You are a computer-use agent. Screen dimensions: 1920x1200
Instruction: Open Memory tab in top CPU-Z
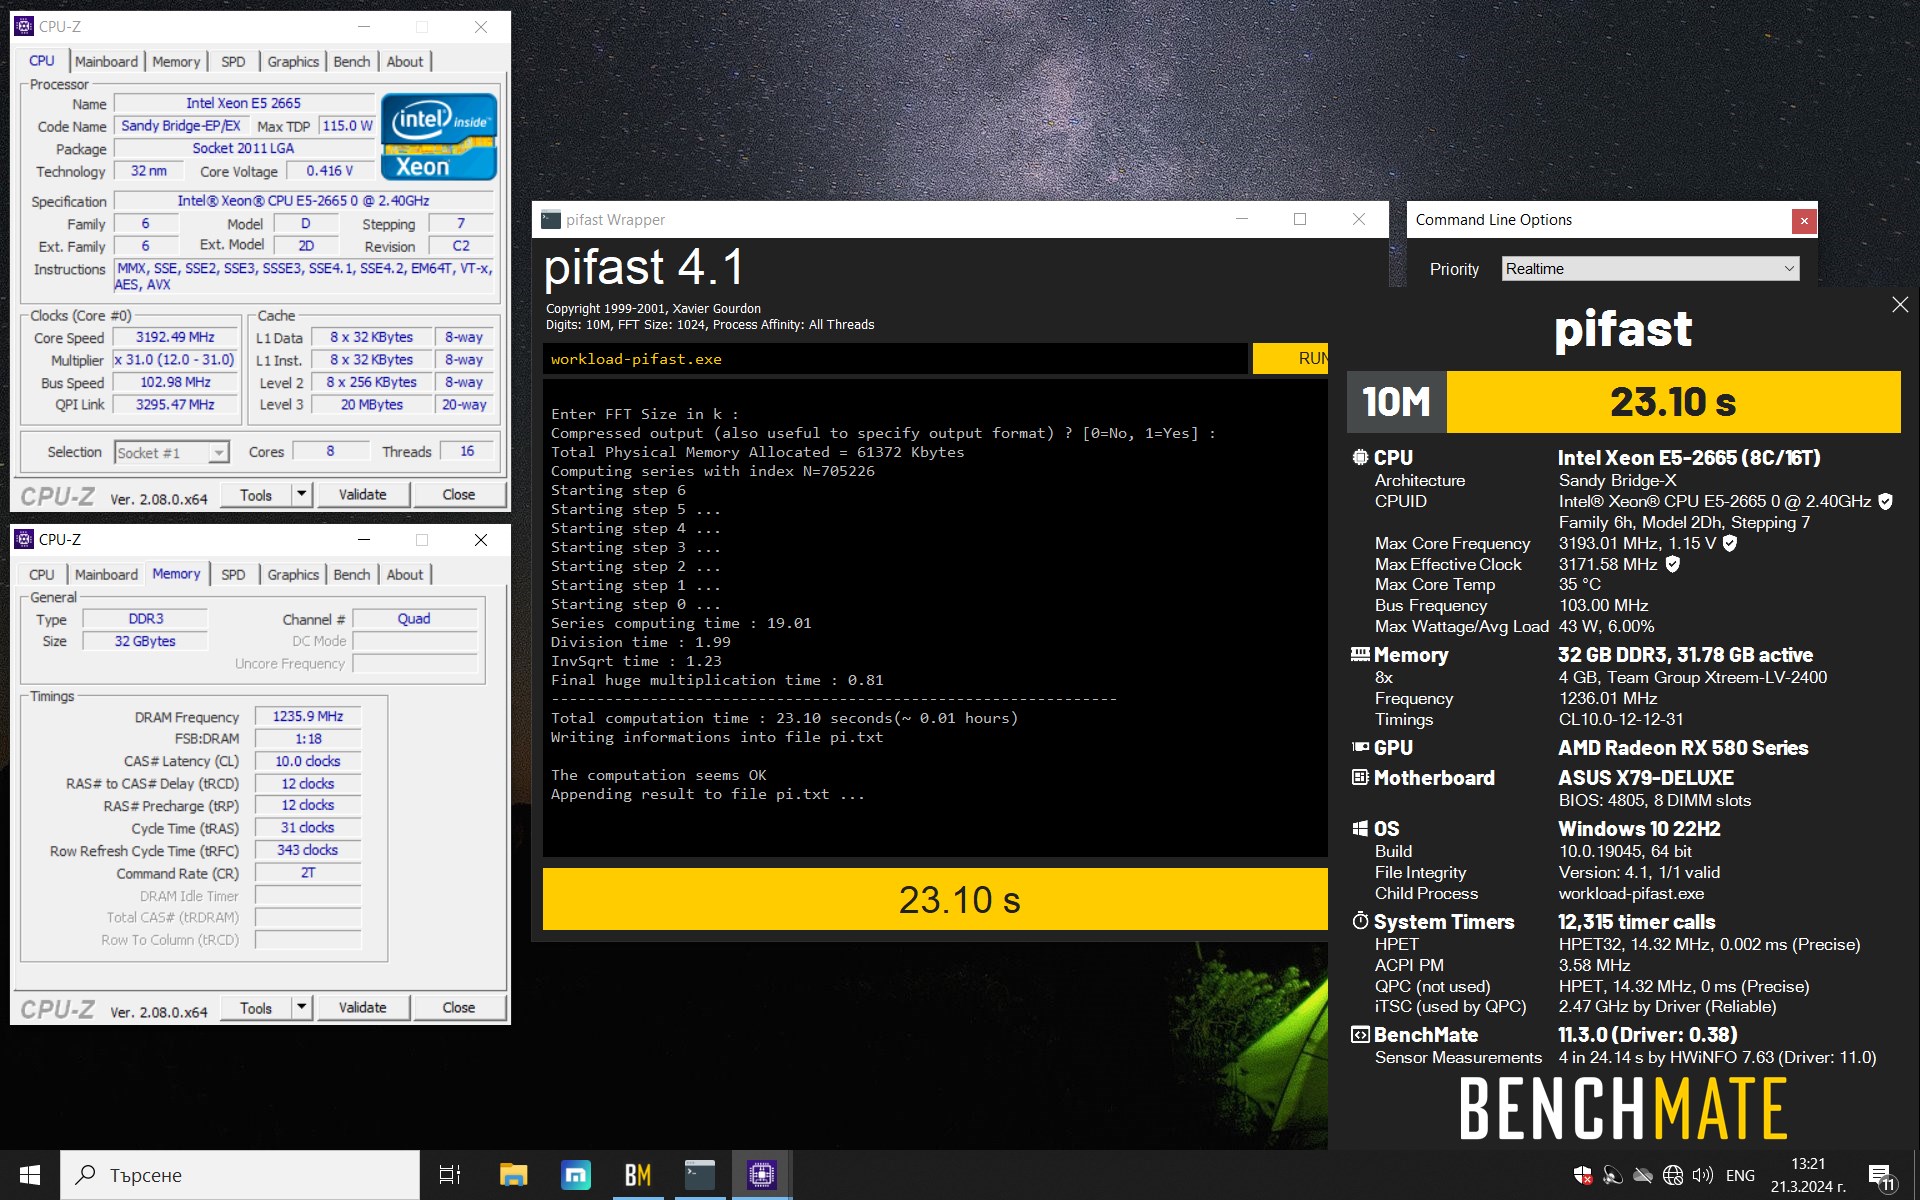coord(176,62)
